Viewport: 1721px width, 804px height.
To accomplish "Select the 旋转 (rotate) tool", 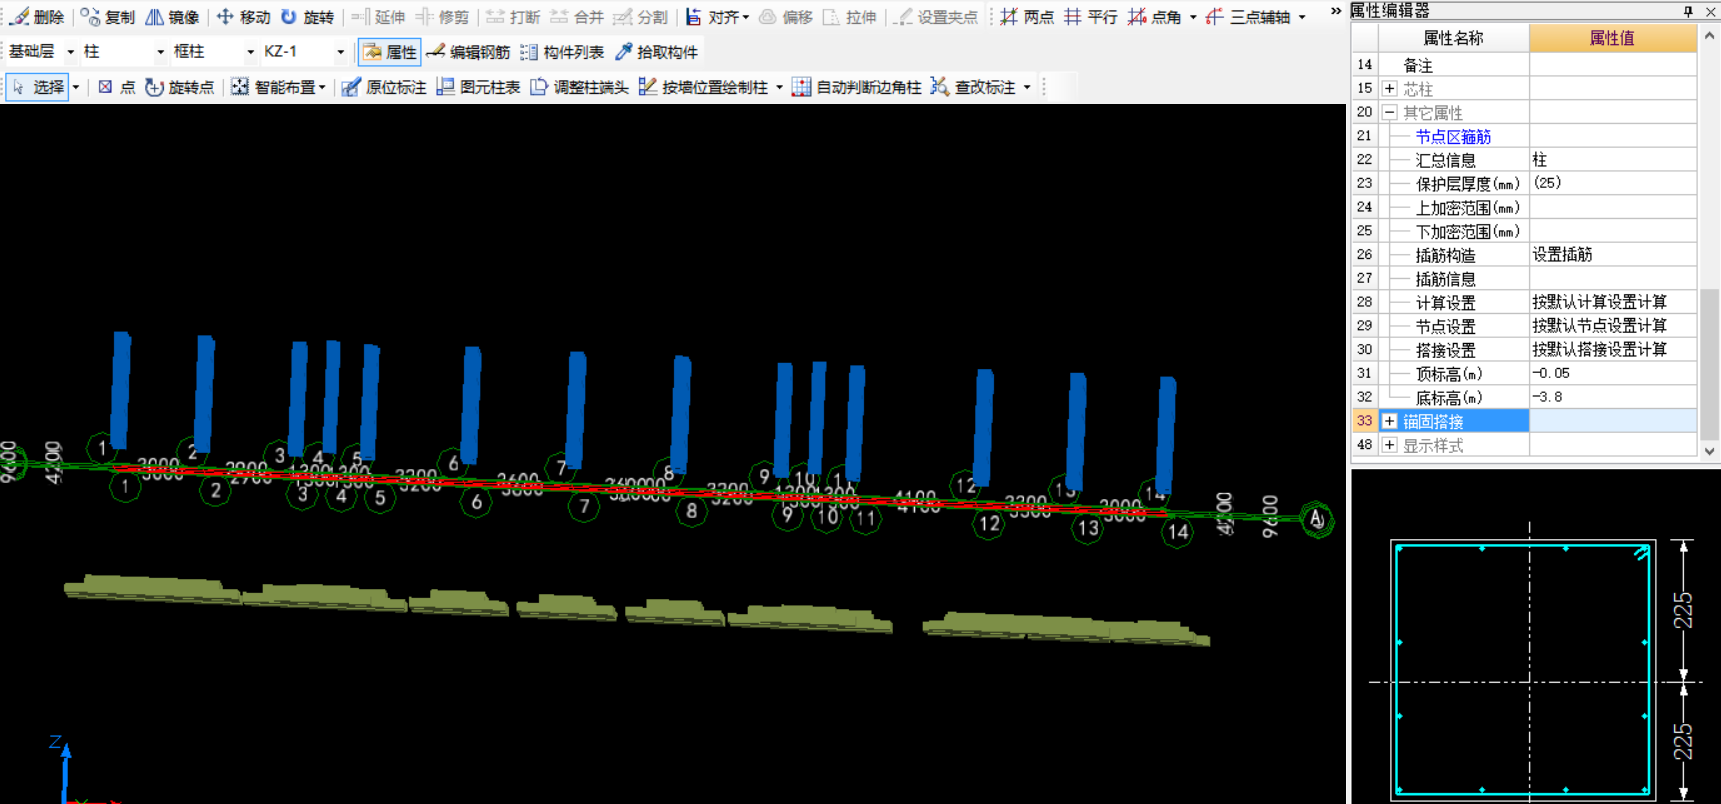I will click(x=307, y=17).
